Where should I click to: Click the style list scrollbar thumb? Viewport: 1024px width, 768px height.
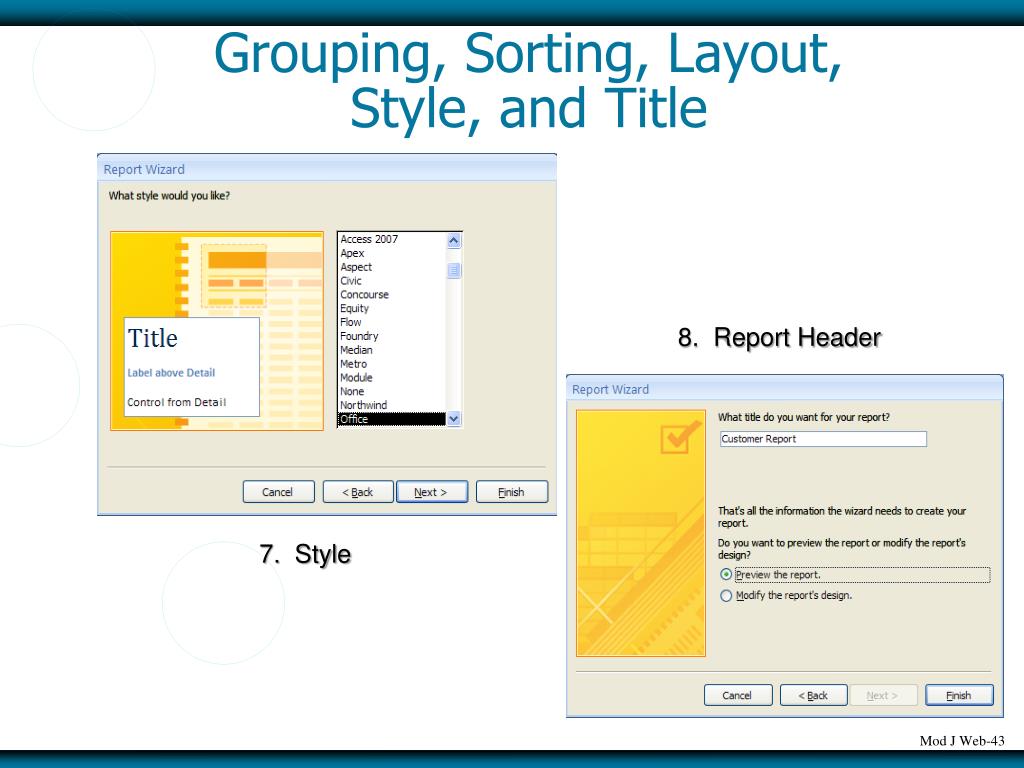454,270
